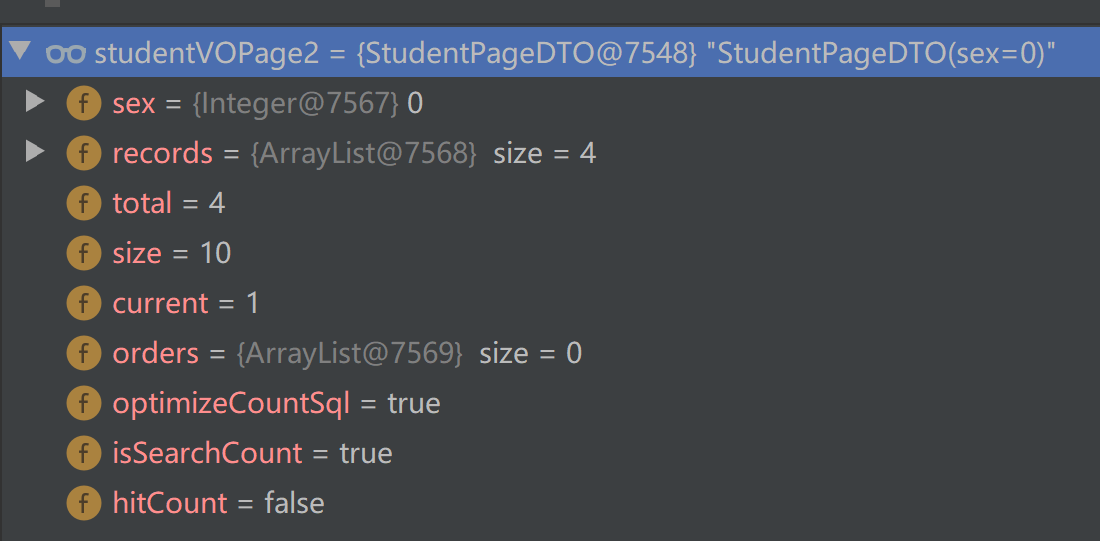Click field icon beside isSearchCount

click(83, 453)
